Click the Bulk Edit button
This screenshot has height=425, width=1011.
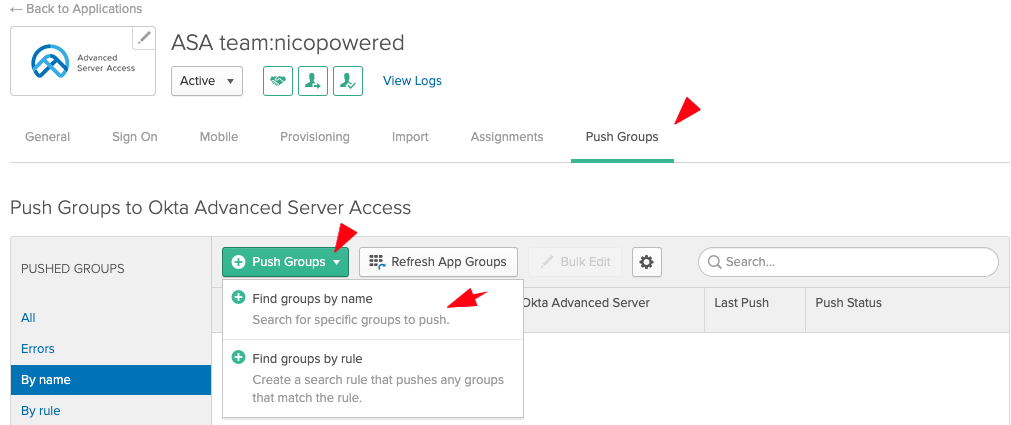coord(575,262)
